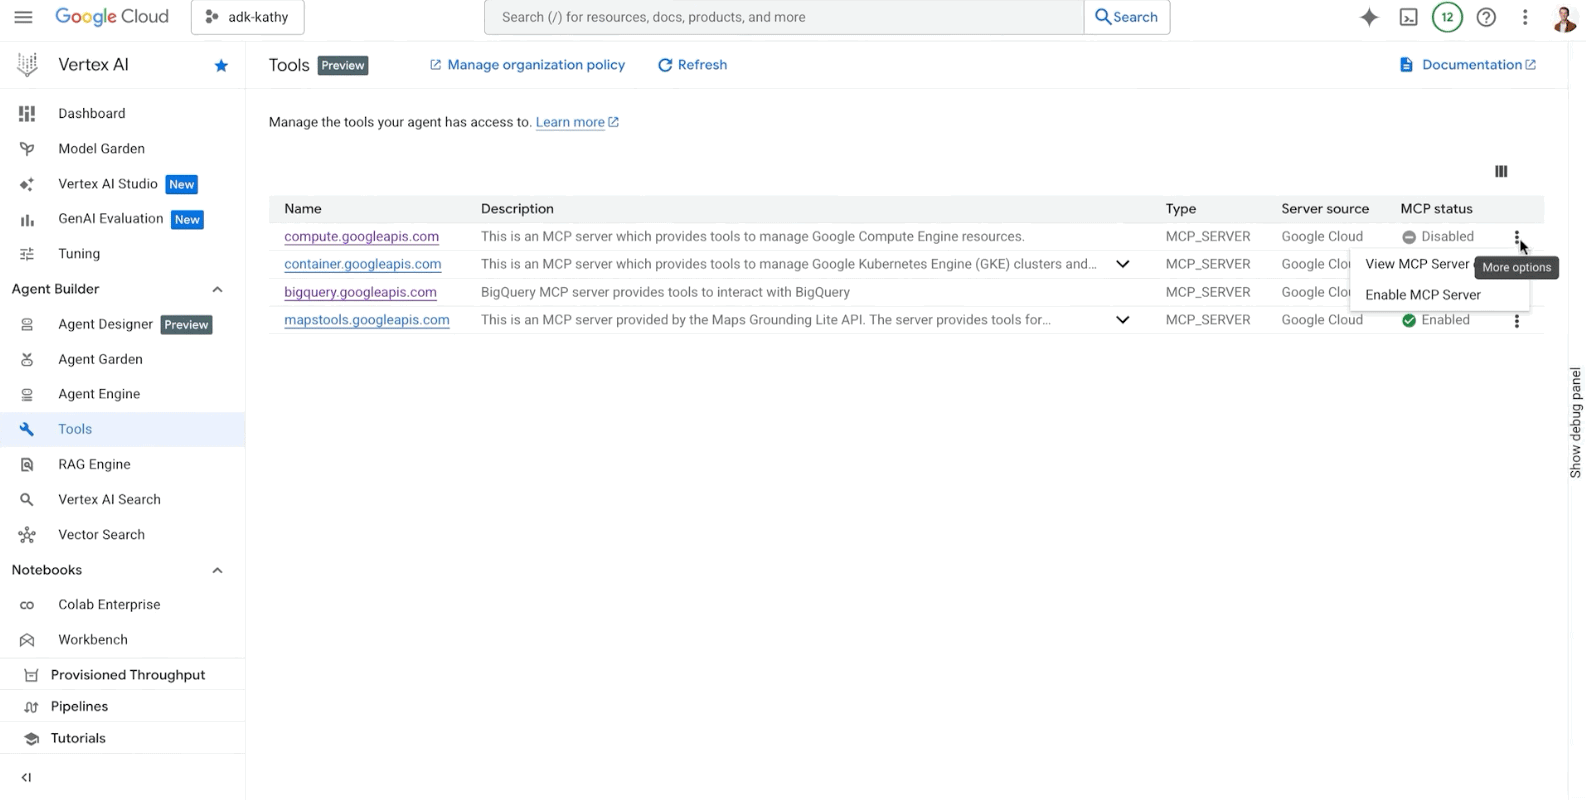
Task: Open the adk-kathy project picker
Action: [x=247, y=17]
